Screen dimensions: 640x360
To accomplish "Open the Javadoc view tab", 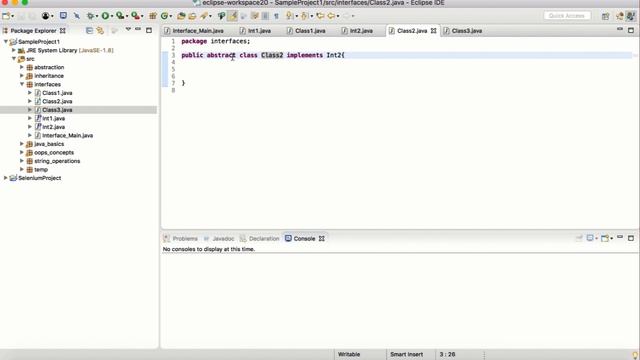I will coord(219,238).
